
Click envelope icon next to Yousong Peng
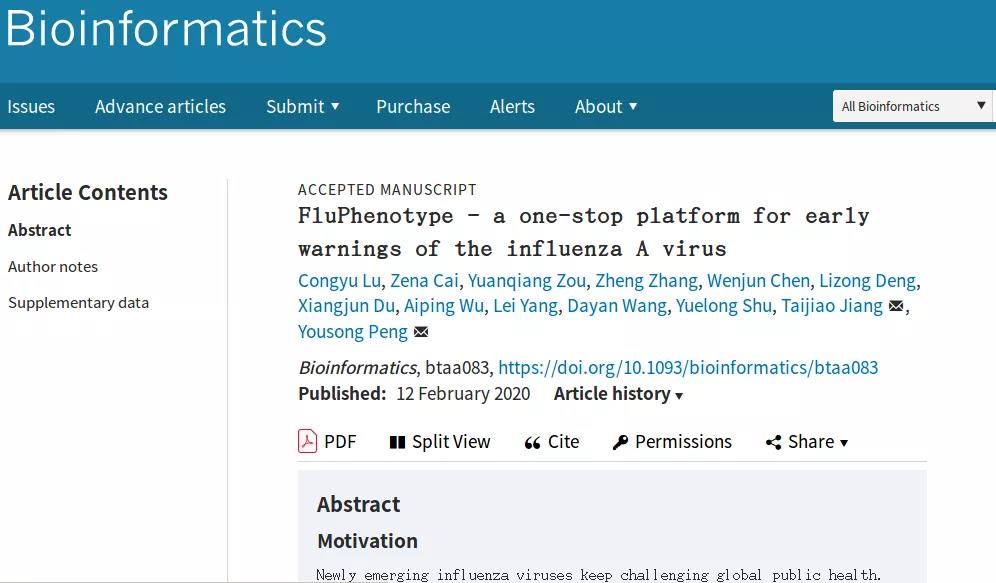[421, 332]
